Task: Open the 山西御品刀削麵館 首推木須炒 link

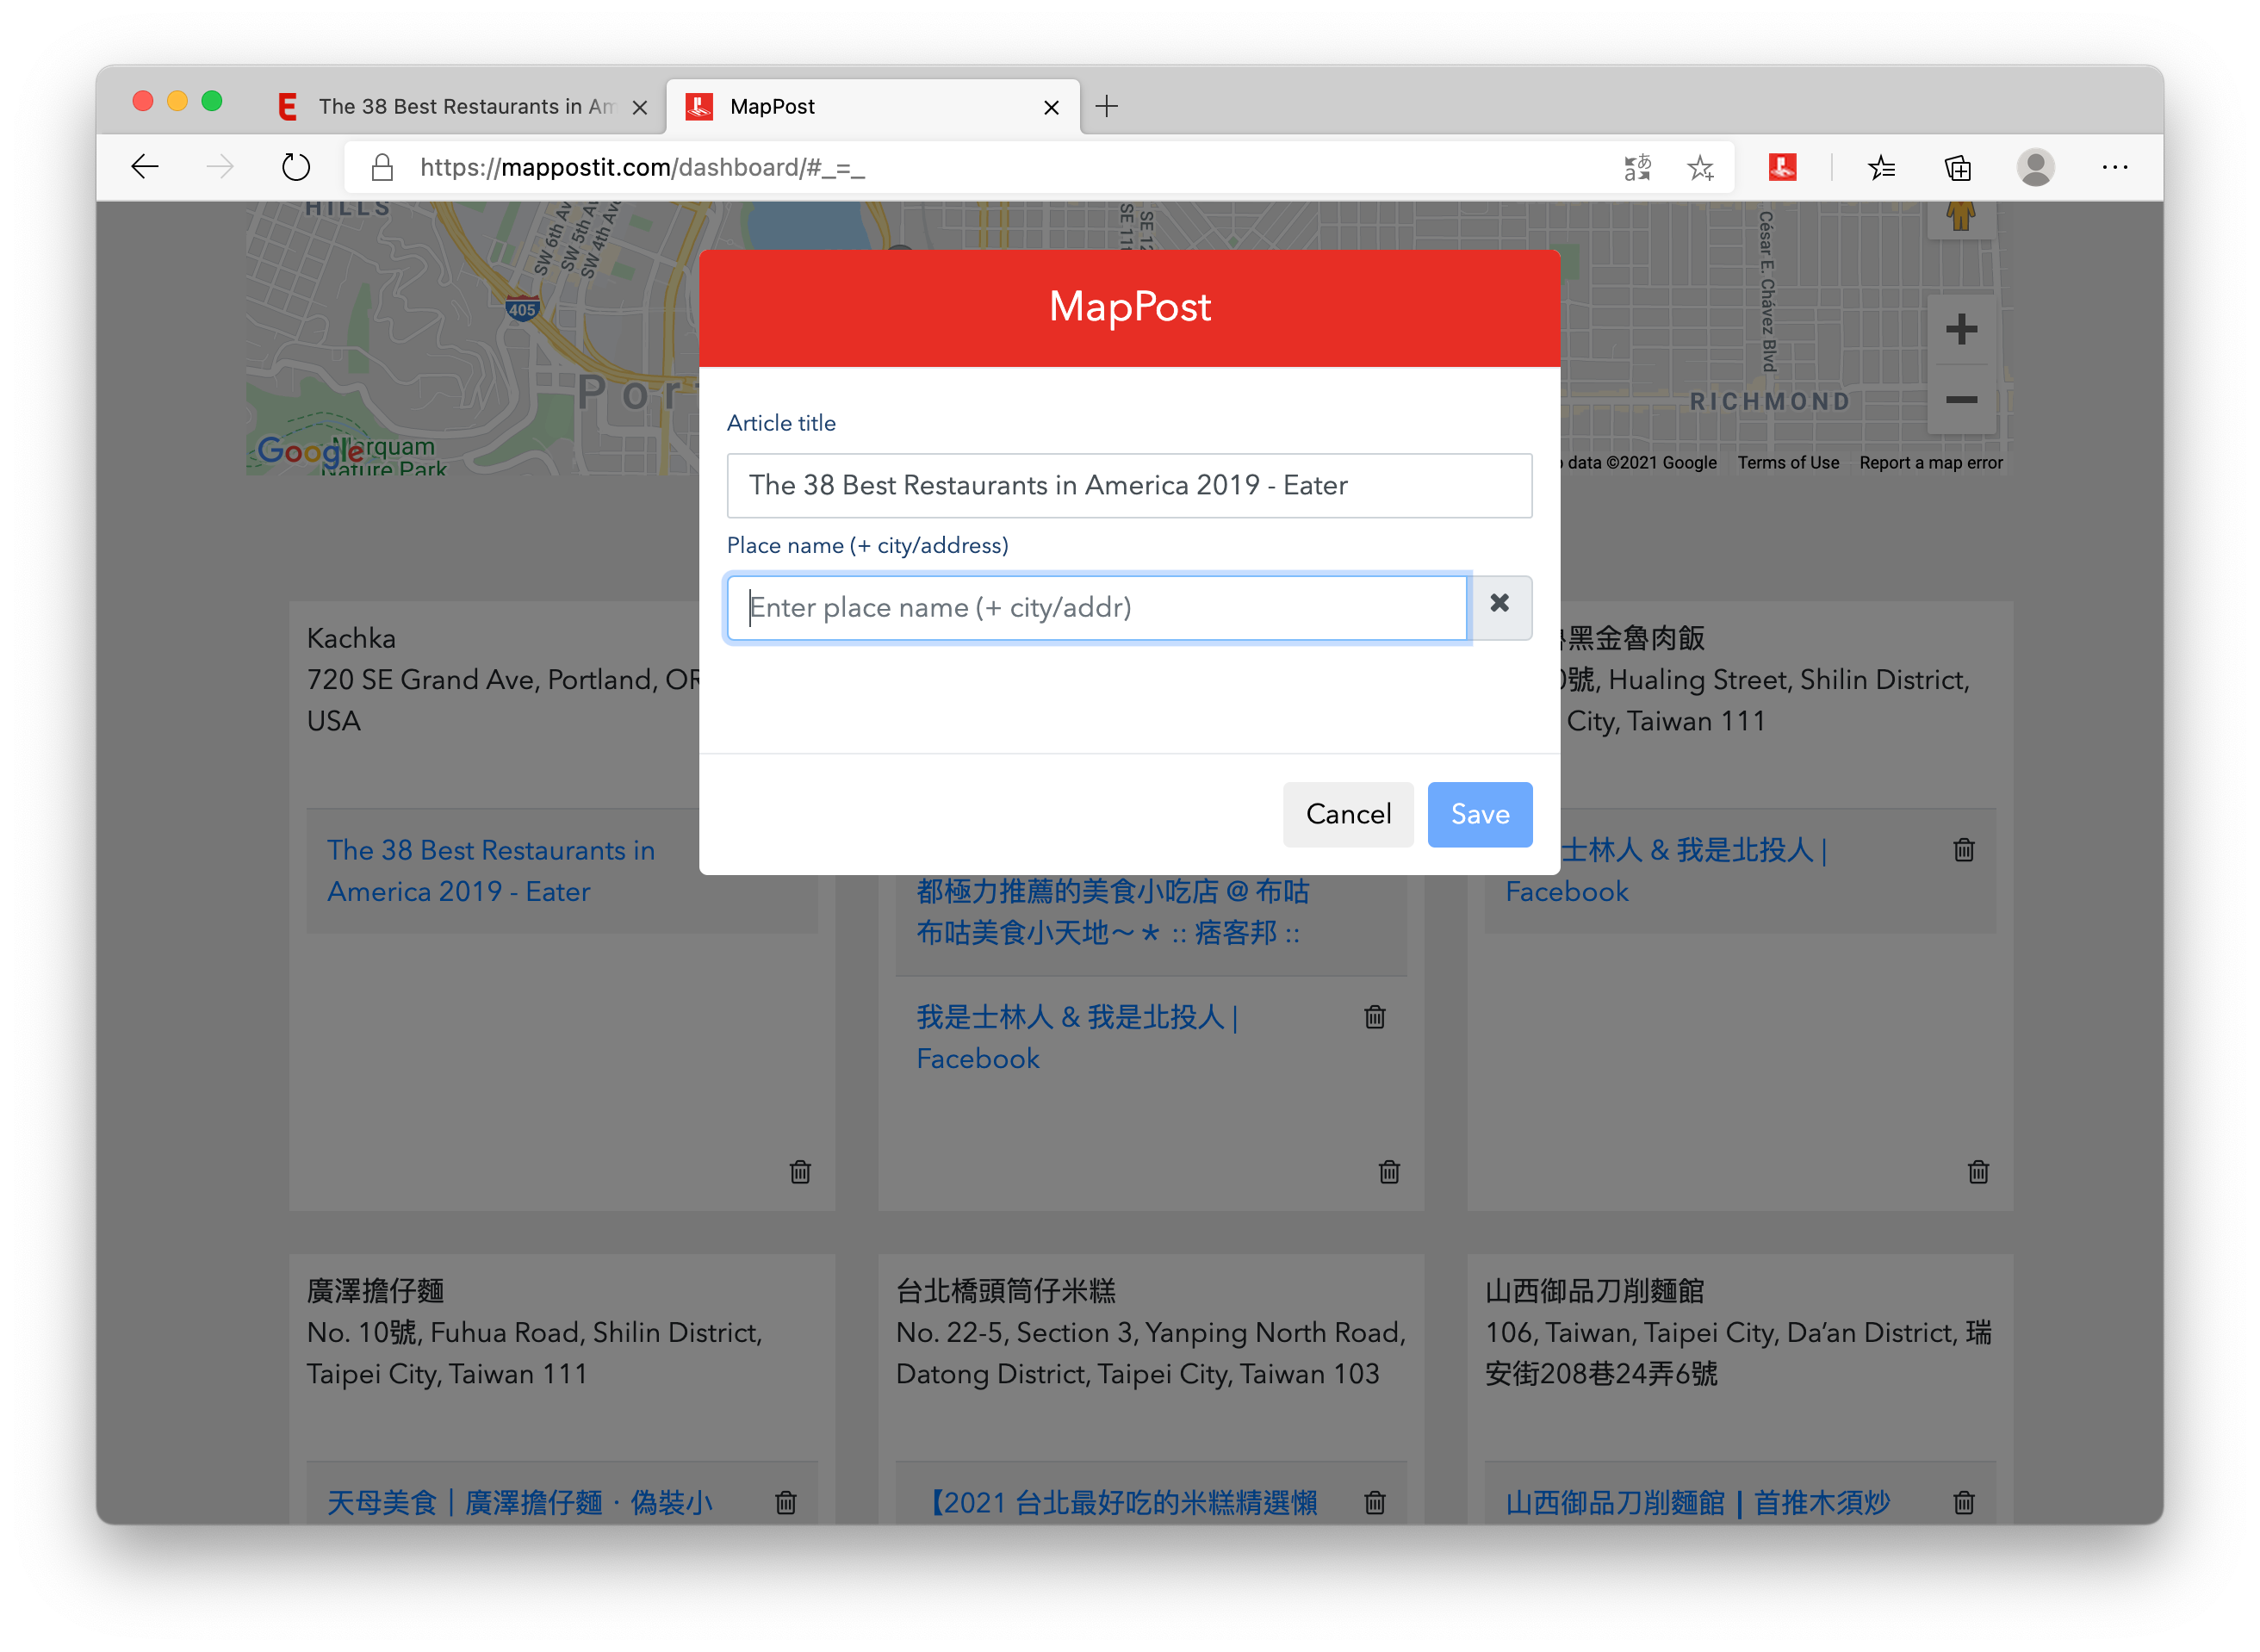Action: (1698, 1502)
